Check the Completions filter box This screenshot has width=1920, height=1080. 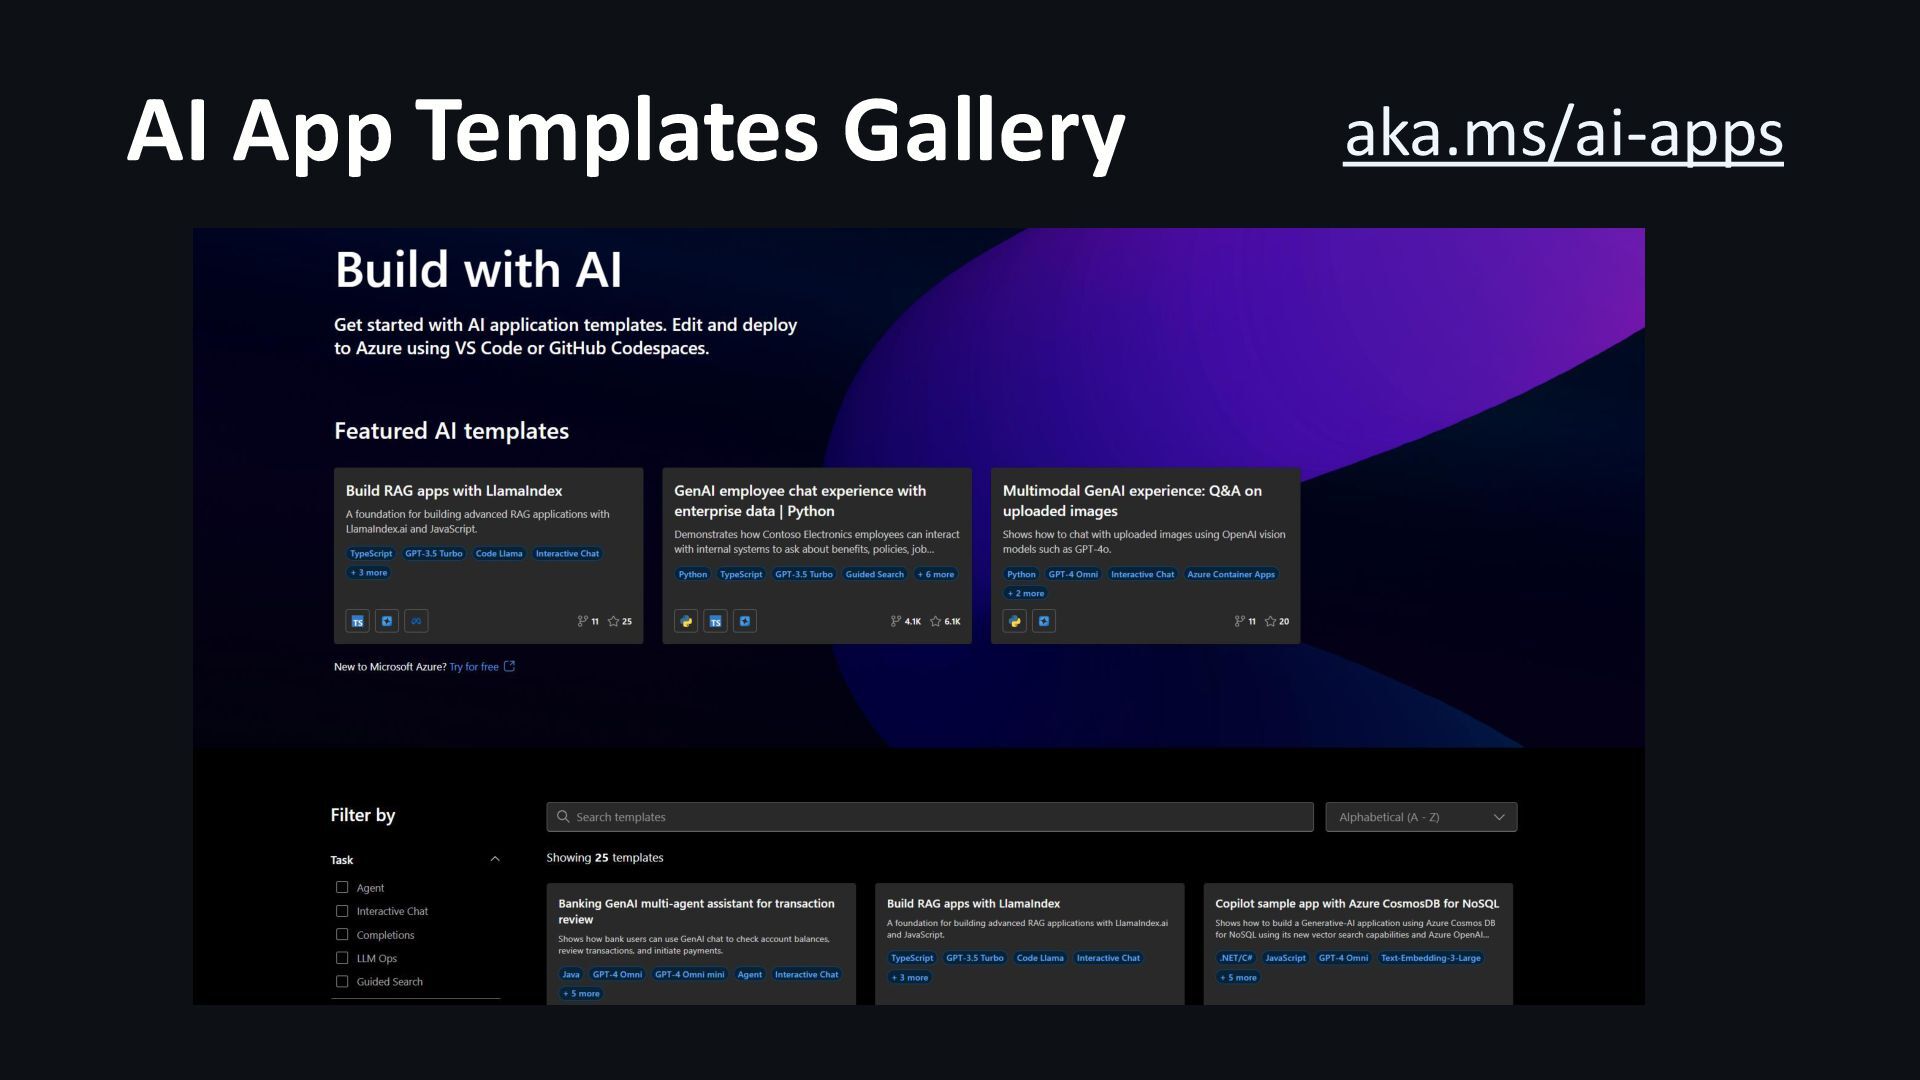tap(342, 934)
